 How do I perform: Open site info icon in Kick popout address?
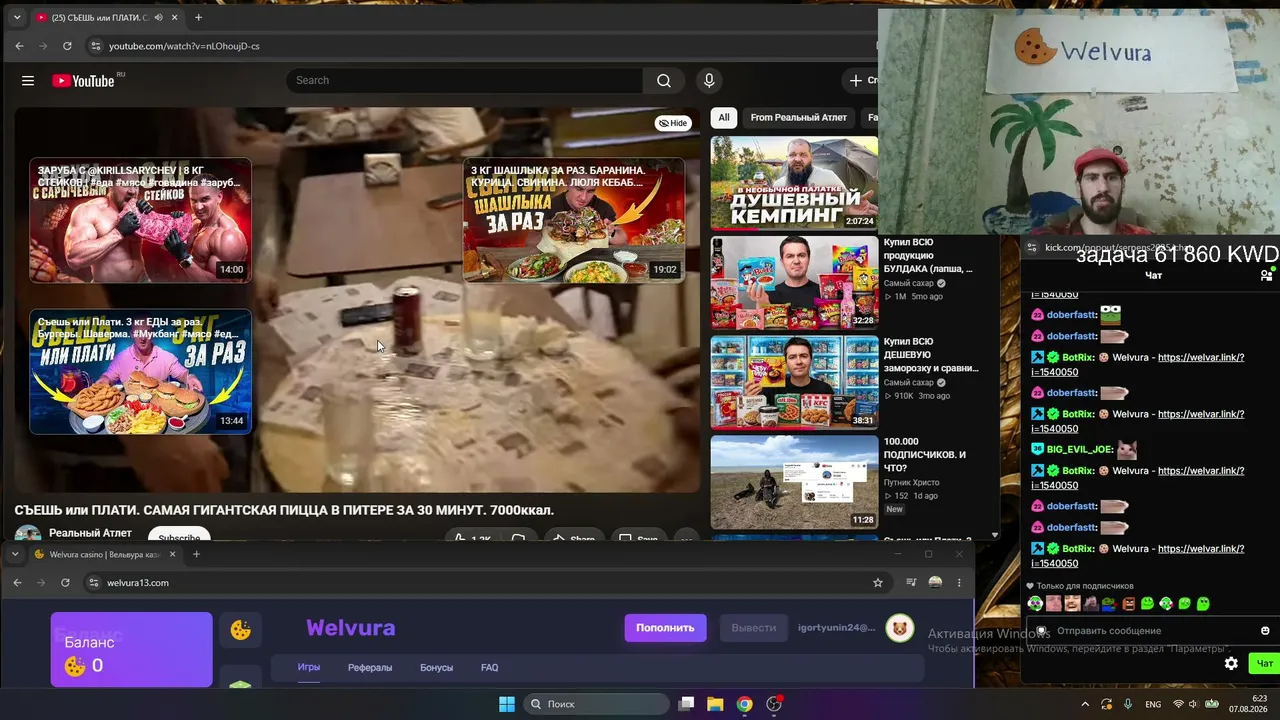[1032, 248]
